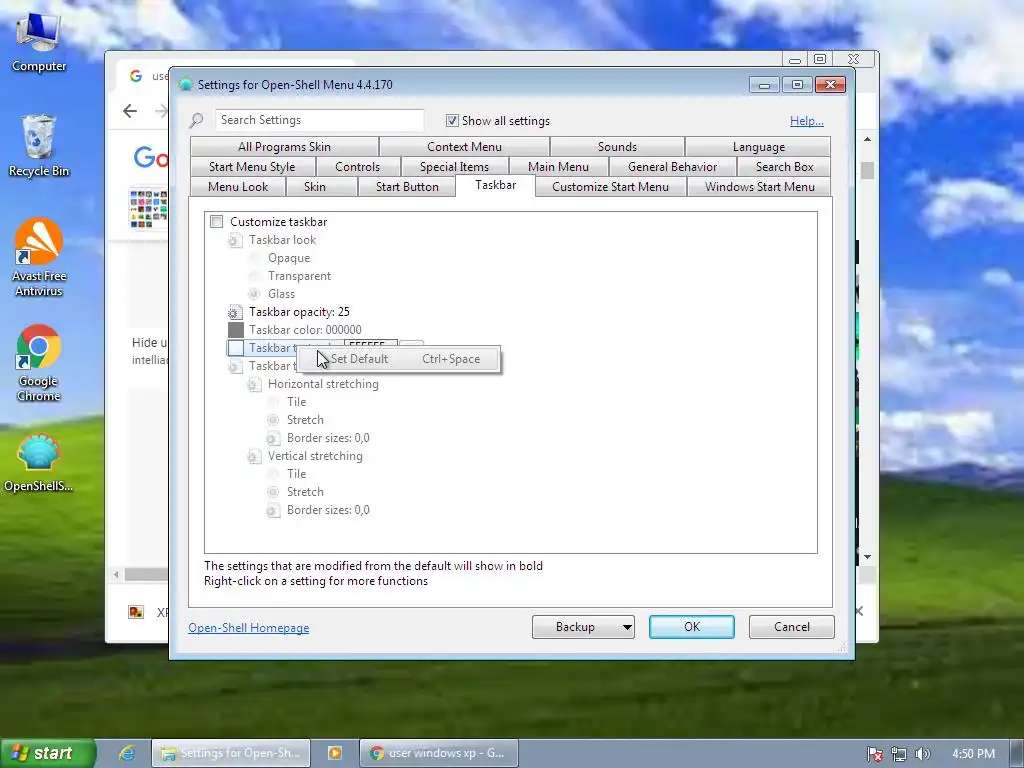1024x768 pixels.
Task: Click into the Search Settings field
Action: coord(319,120)
